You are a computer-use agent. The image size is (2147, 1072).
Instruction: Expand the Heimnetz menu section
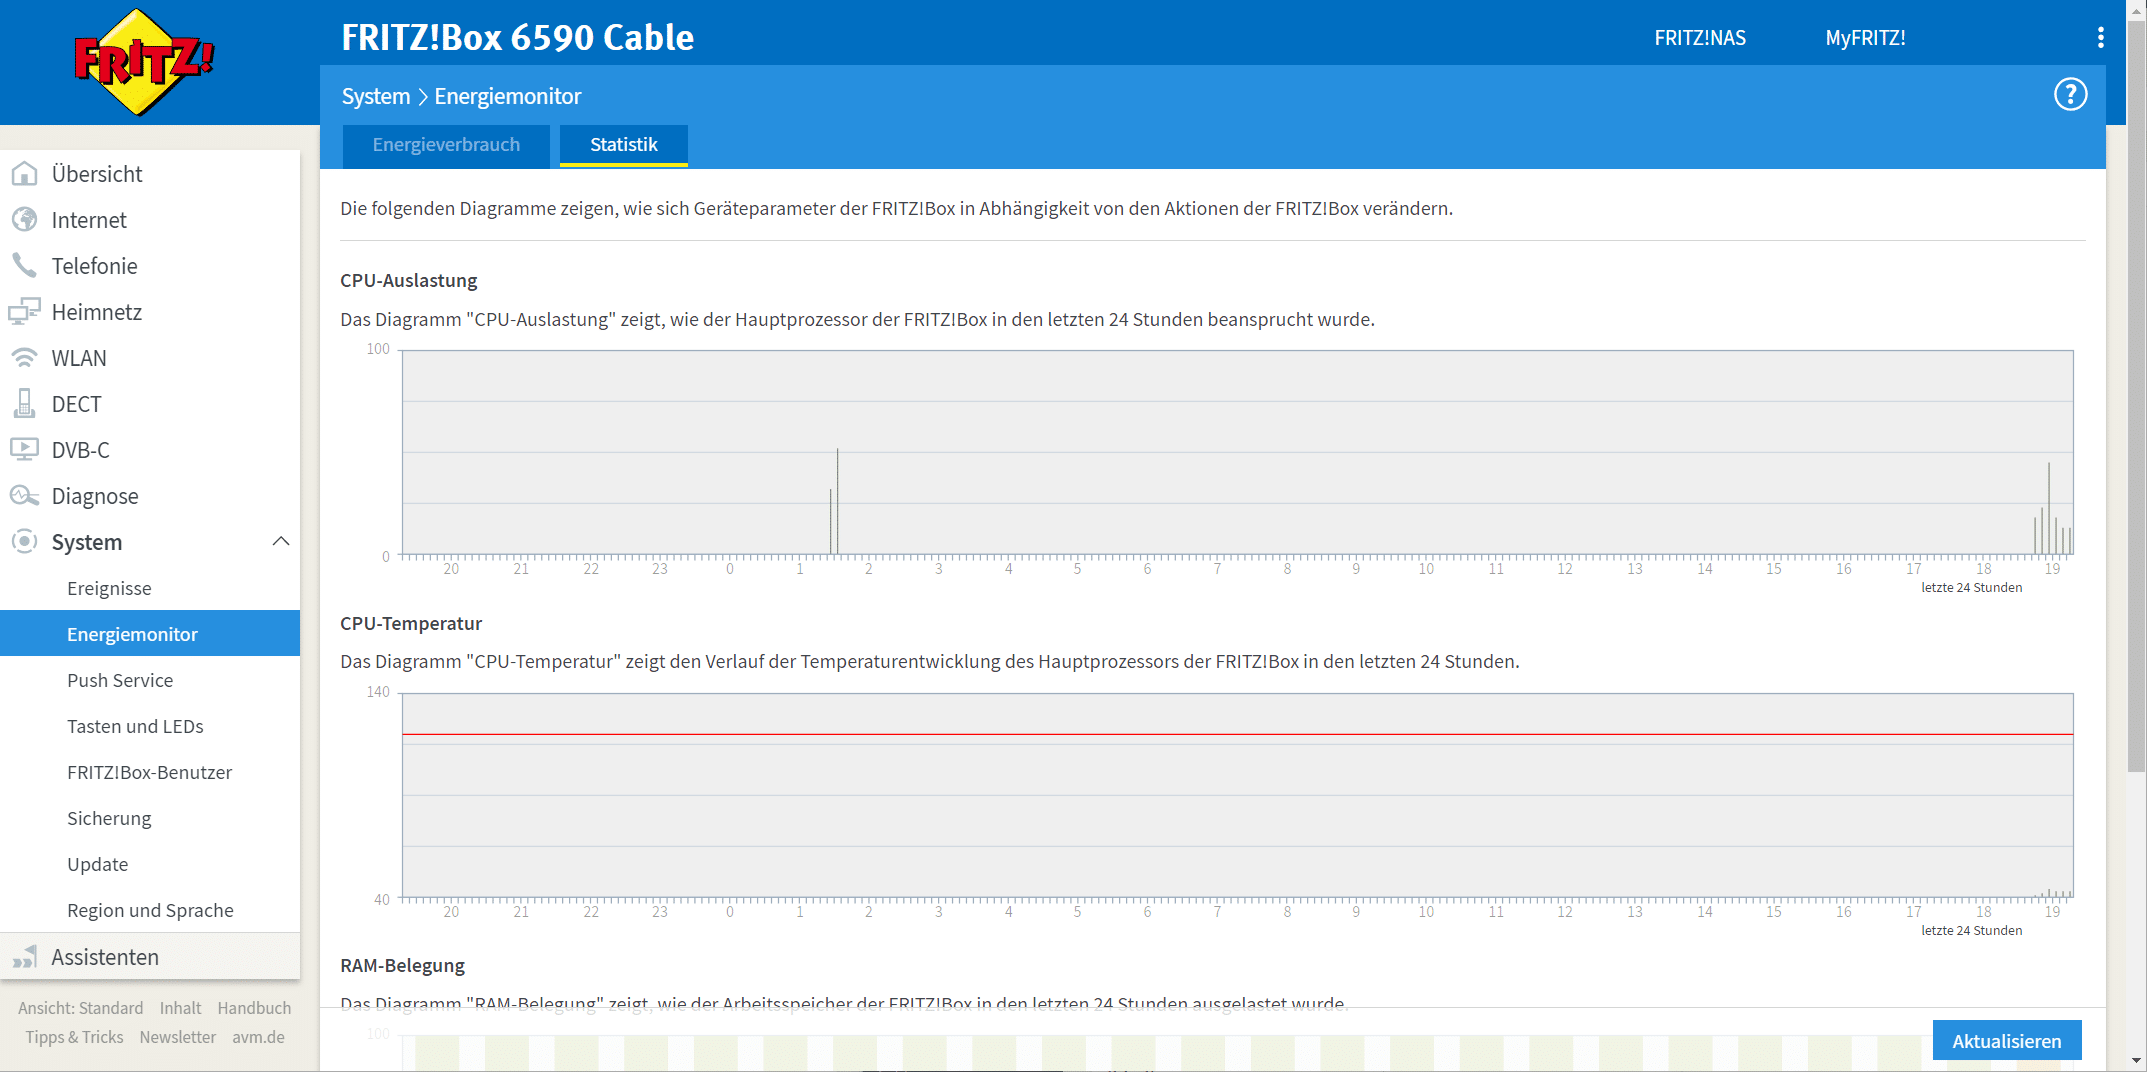(96, 312)
